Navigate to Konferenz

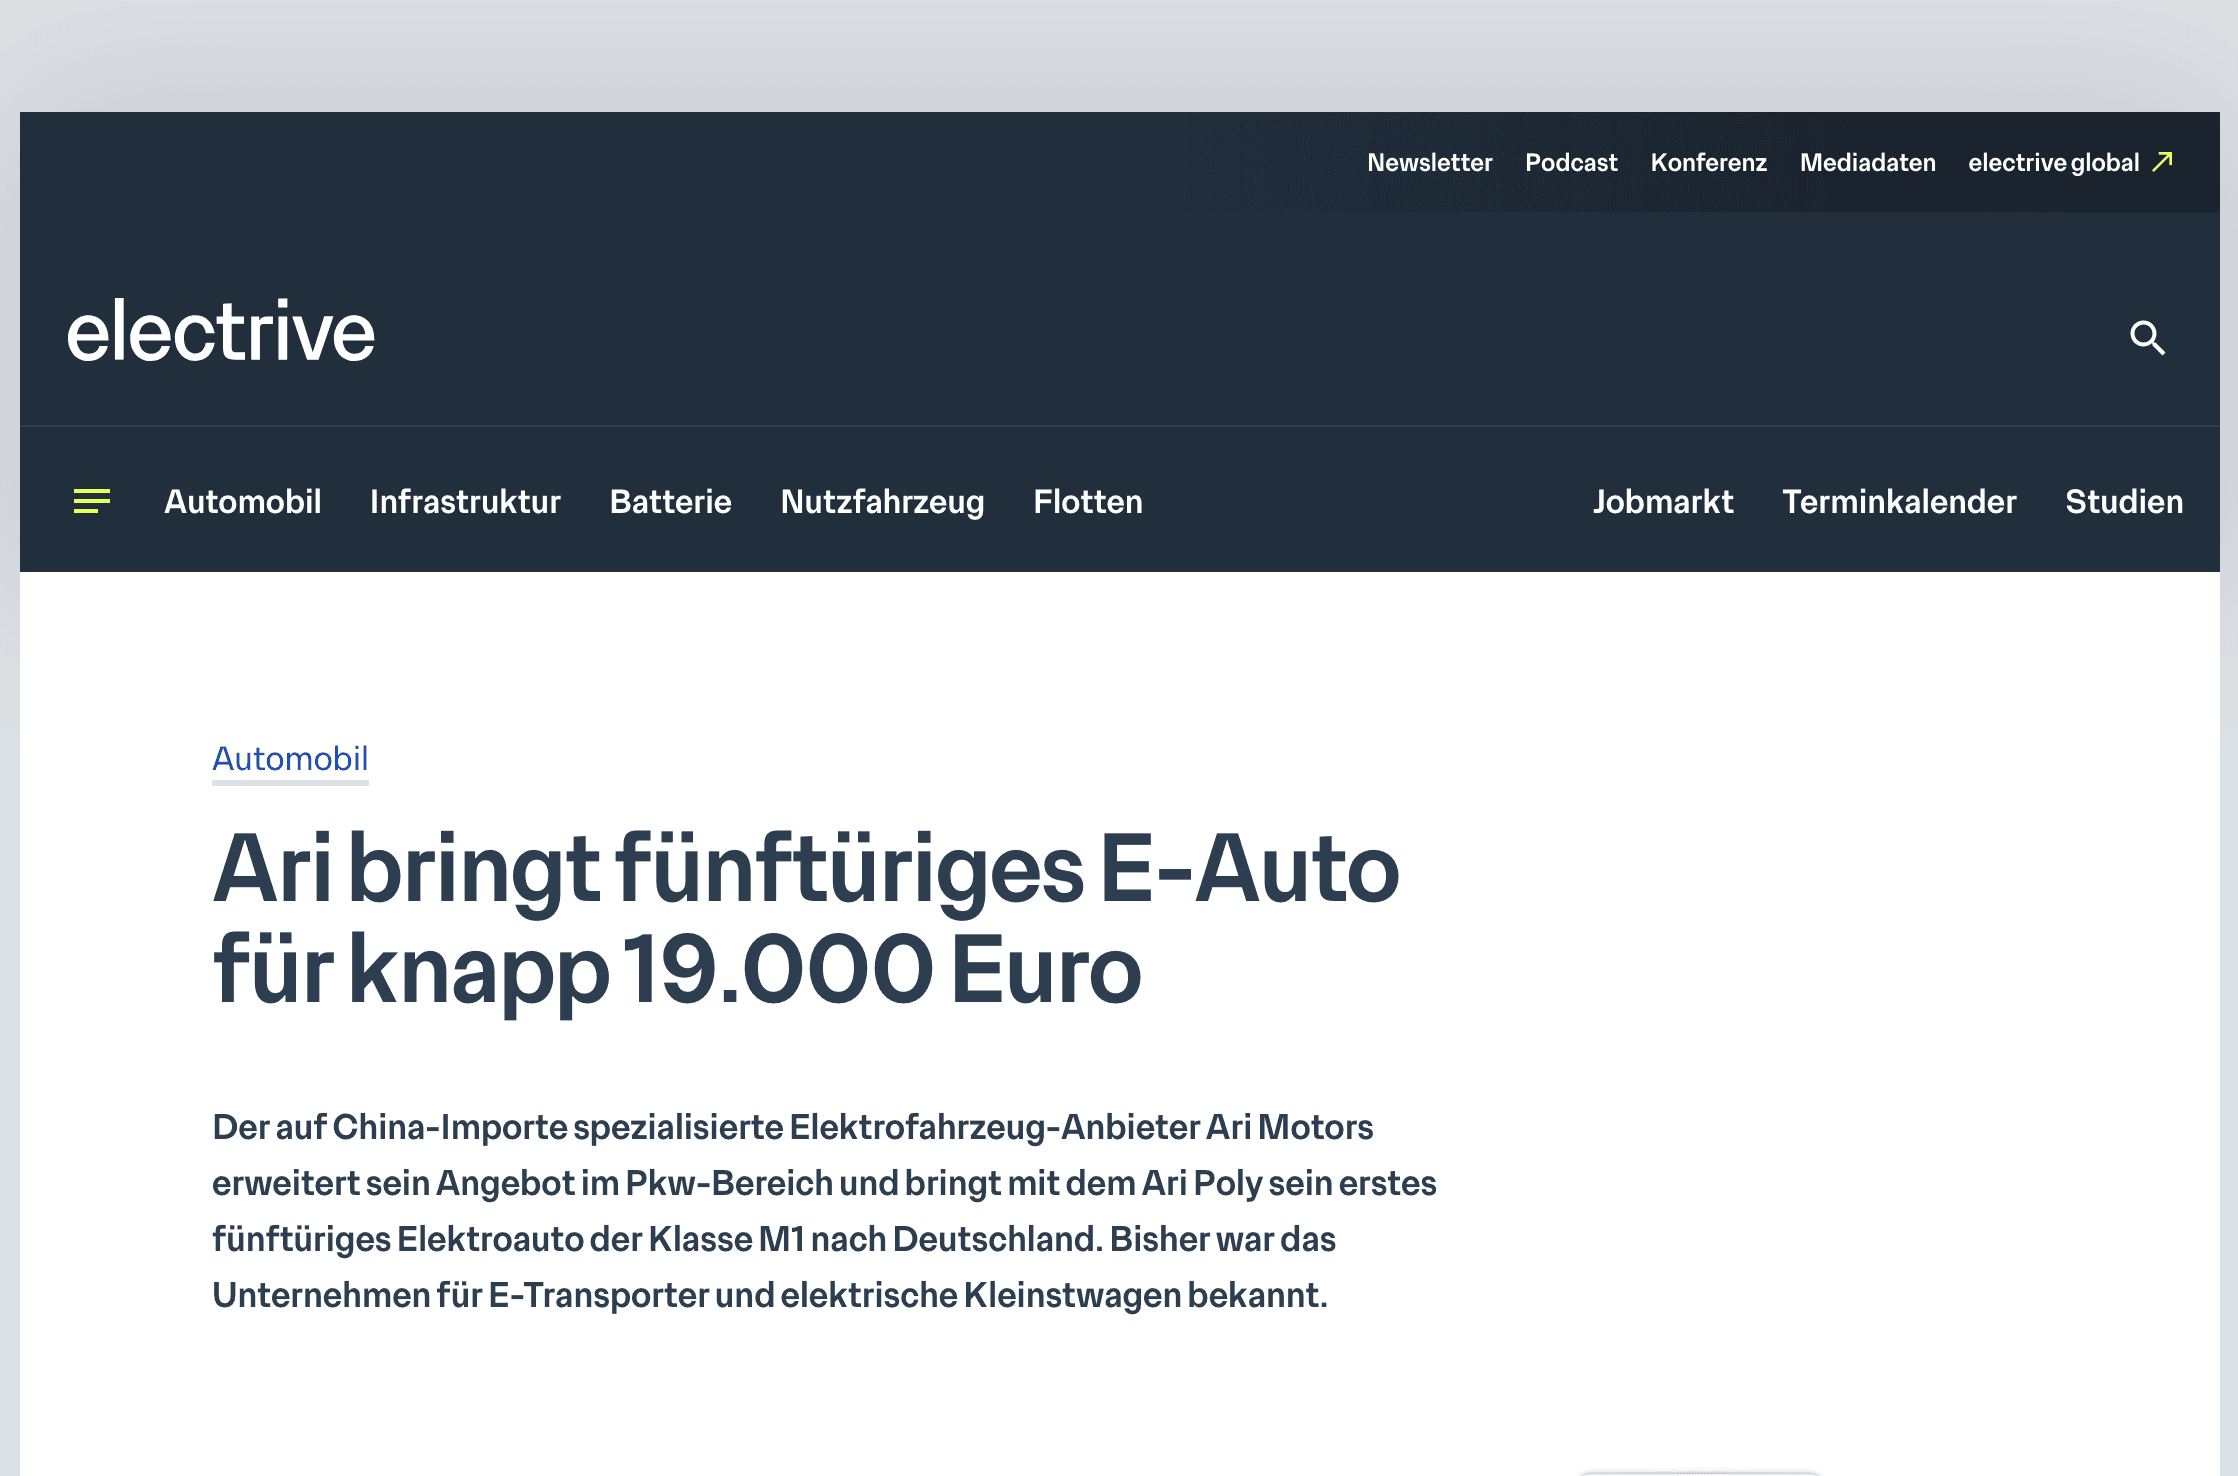tap(1708, 162)
